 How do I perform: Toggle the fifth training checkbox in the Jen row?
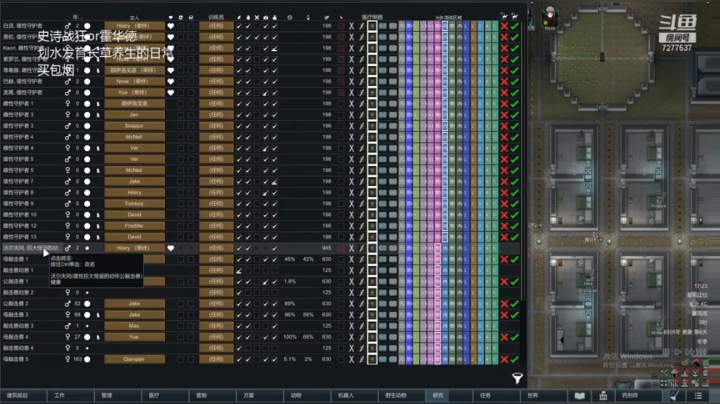(x=275, y=115)
